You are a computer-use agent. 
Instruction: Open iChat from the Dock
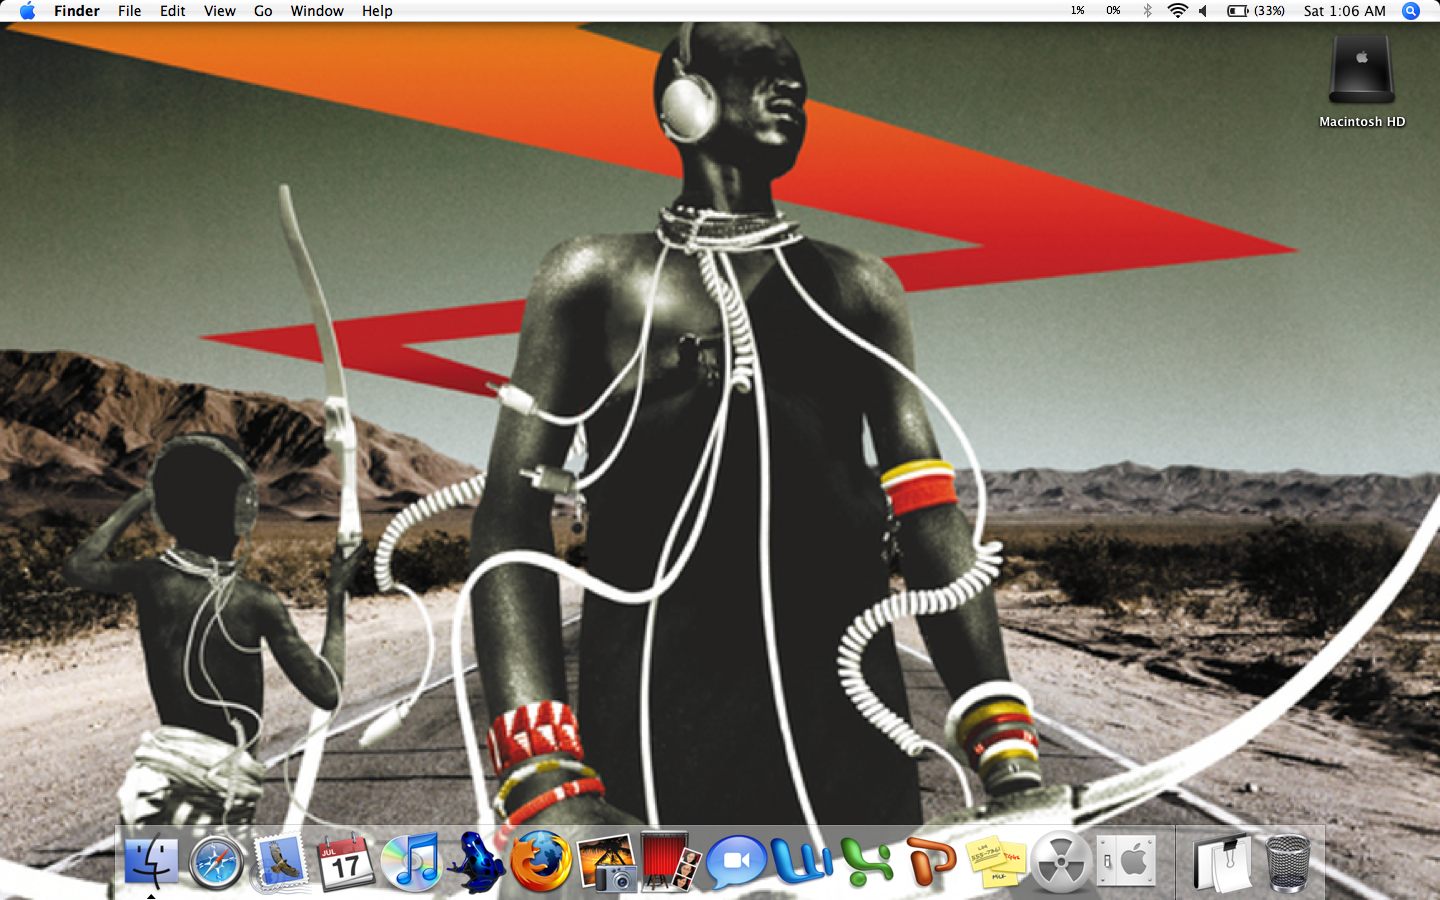(735, 861)
